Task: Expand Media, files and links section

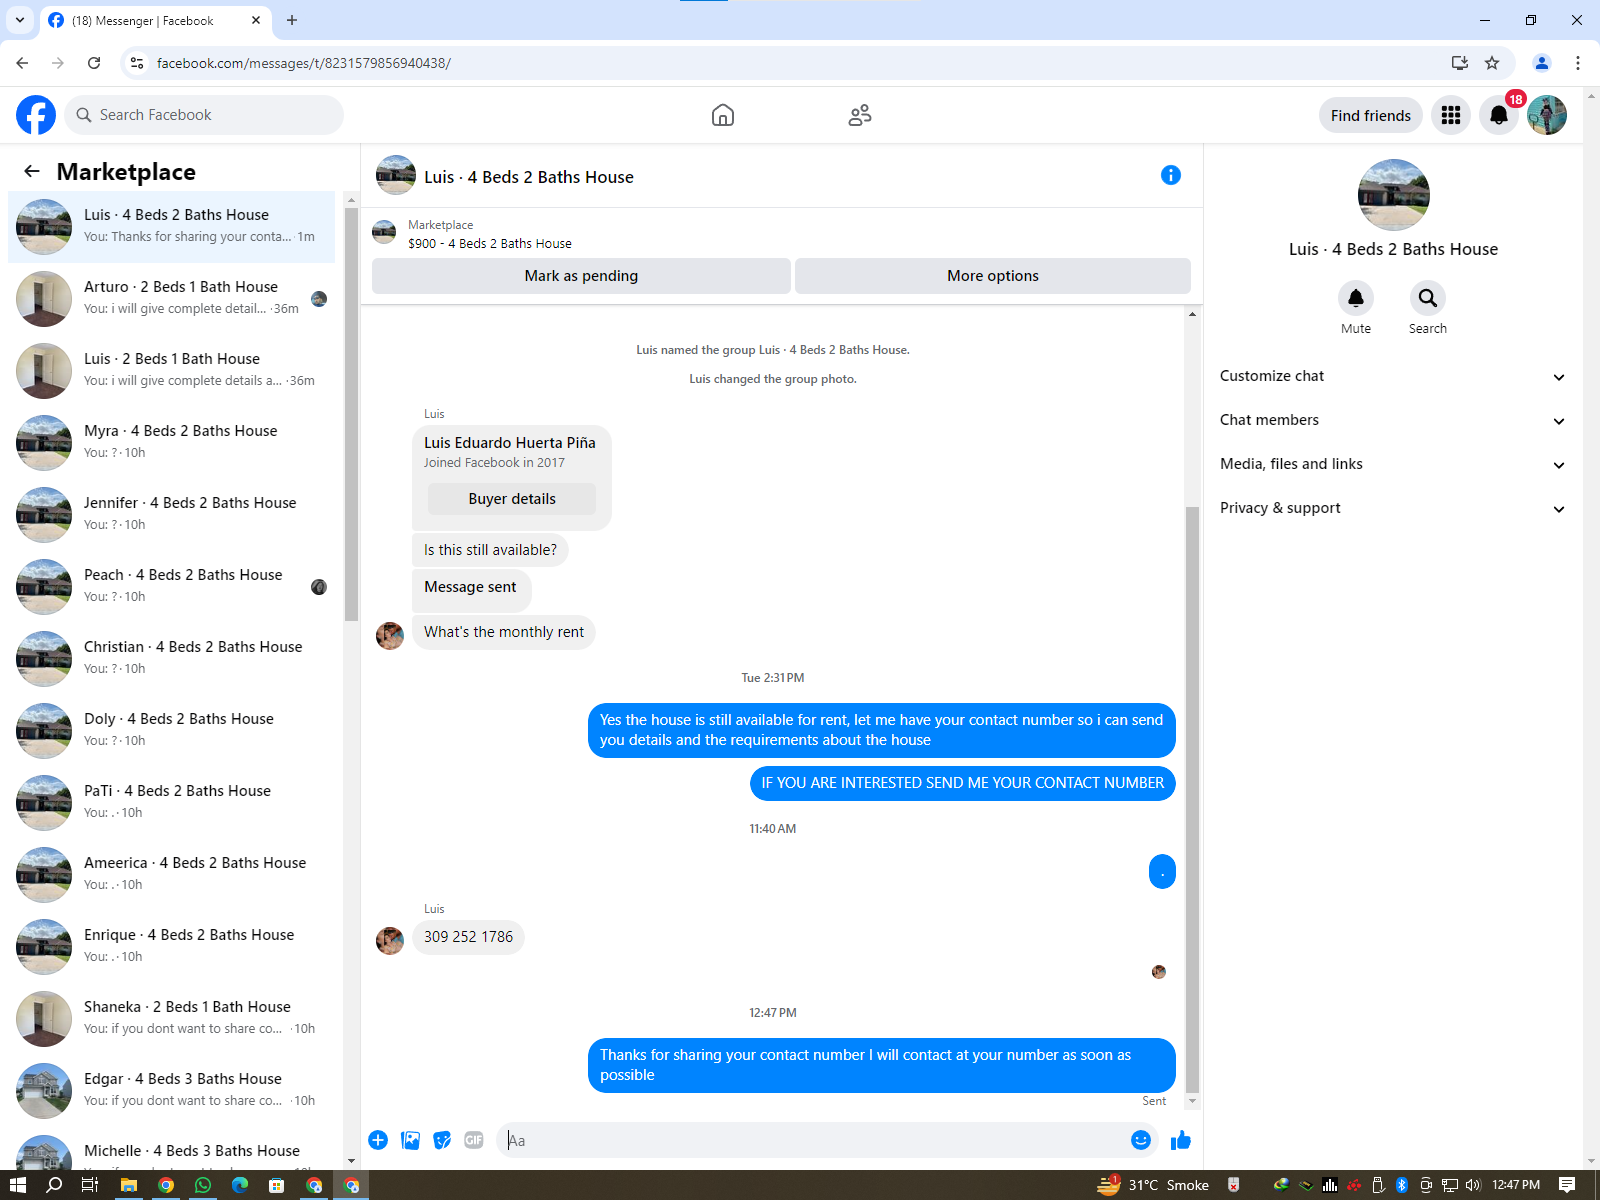Action: pos(1393,464)
